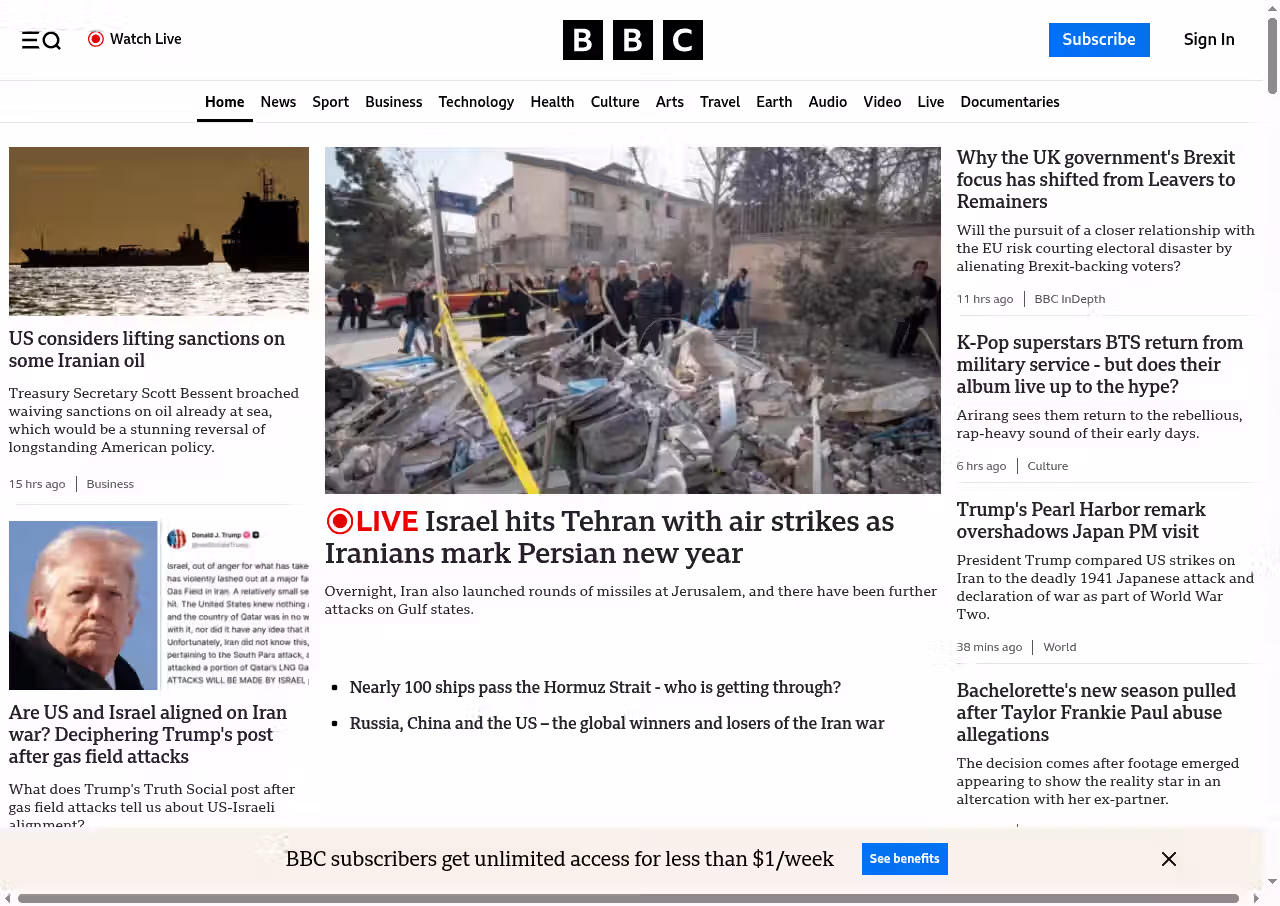Open the menu and search icon
This screenshot has width=1280, height=906.
click(x=41, y=40)
